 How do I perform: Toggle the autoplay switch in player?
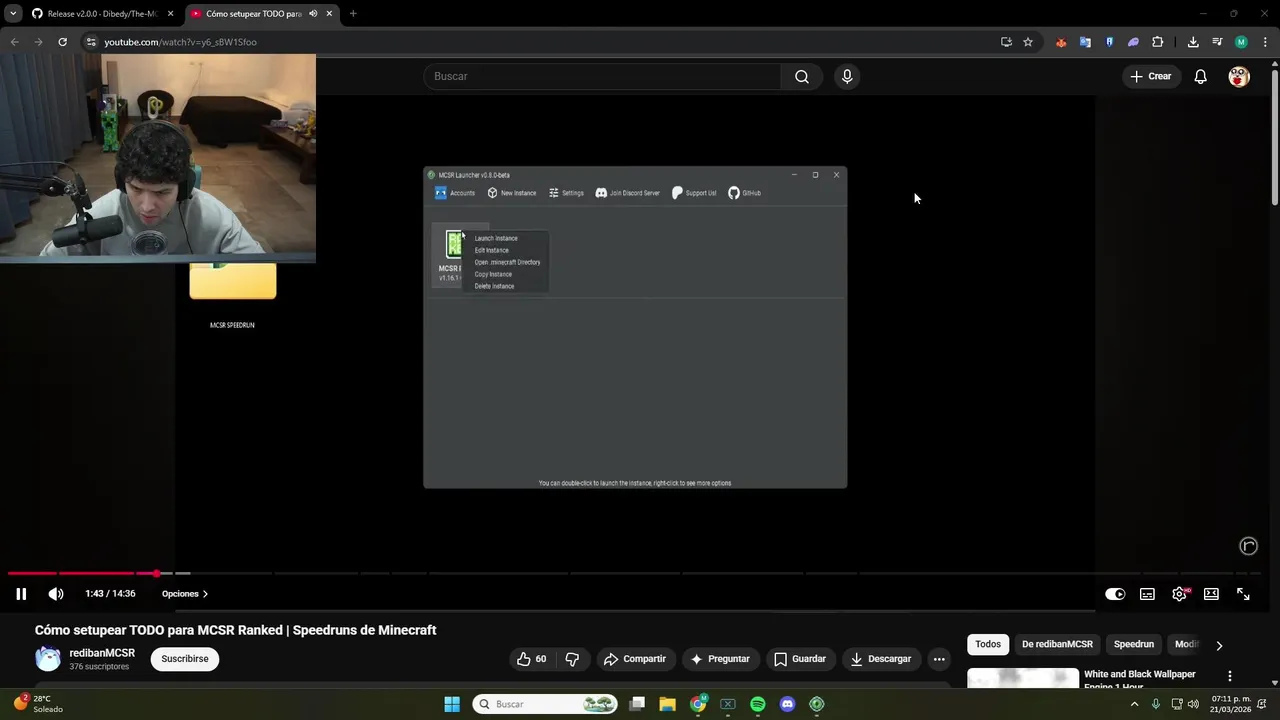(x=1115, y=594)
